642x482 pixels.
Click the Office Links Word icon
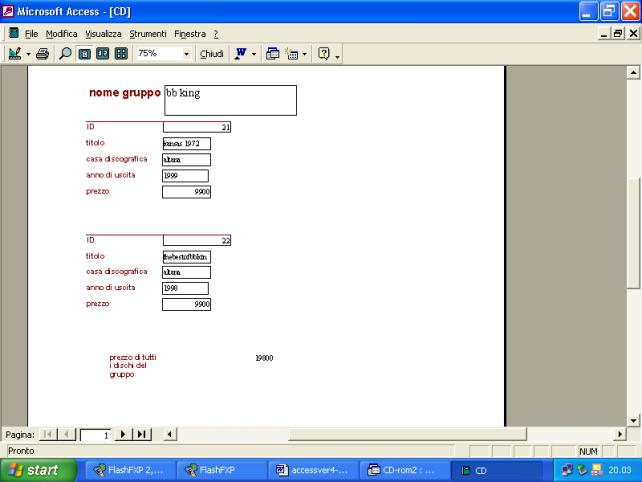pyautogui.click(x=241, y=54)
